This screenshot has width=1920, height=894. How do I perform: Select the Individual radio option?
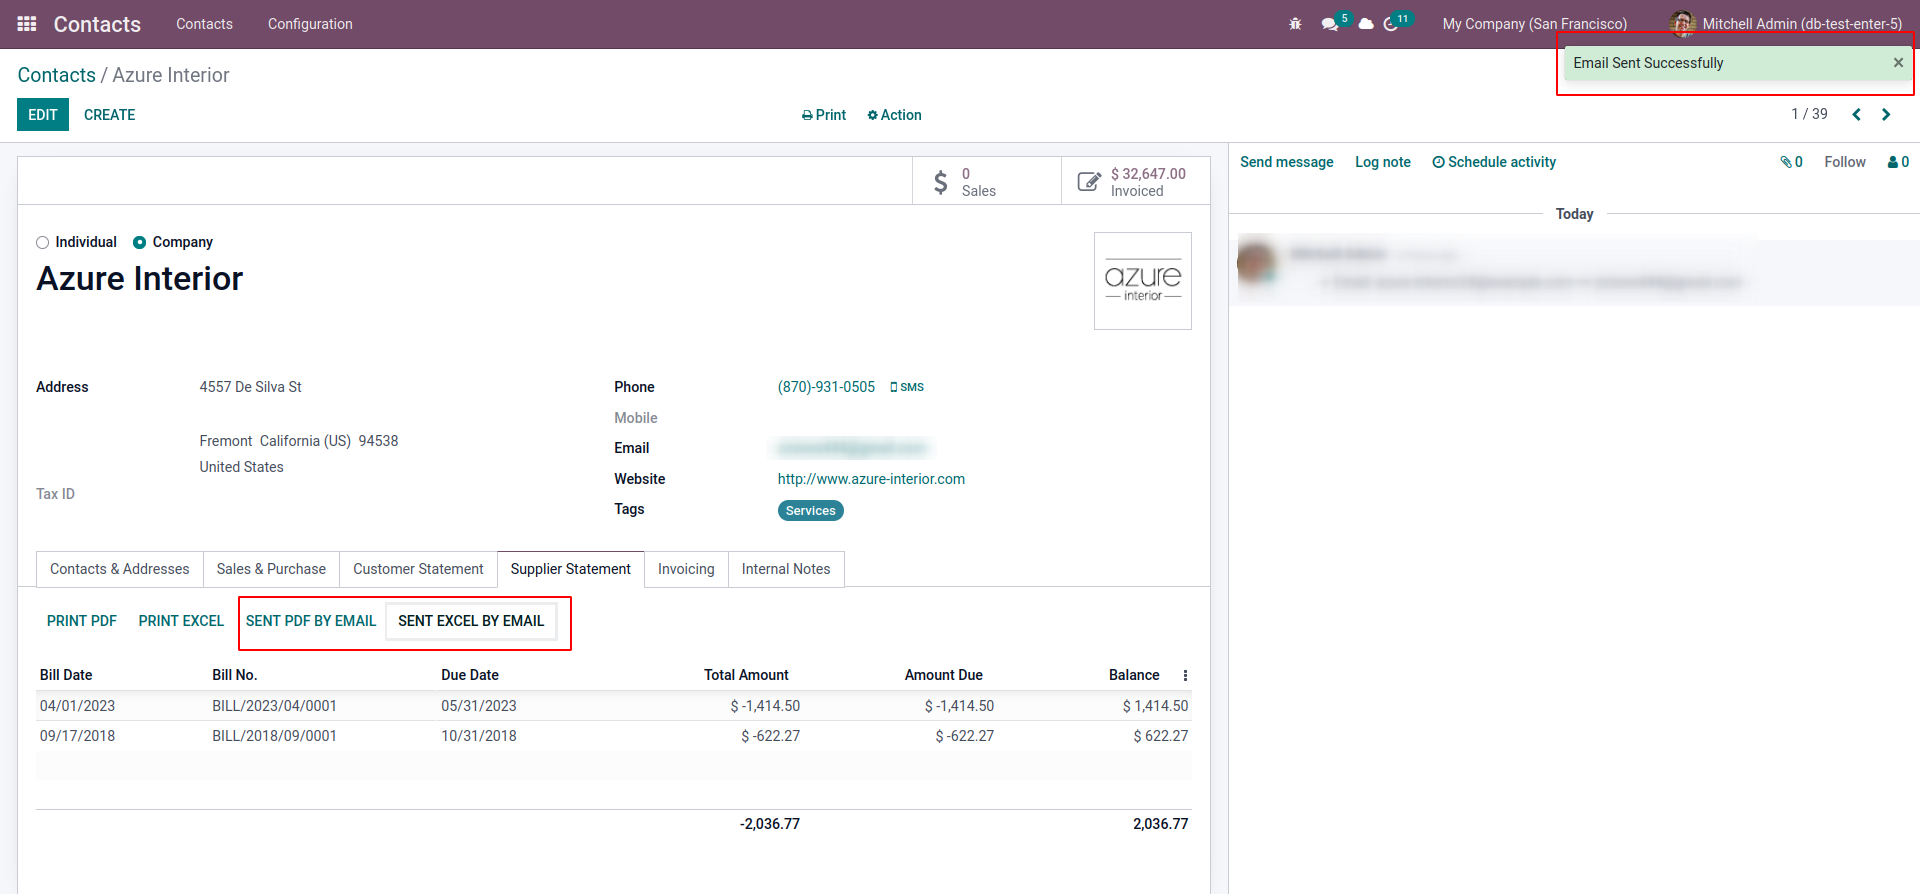click(x=42, y=242)
